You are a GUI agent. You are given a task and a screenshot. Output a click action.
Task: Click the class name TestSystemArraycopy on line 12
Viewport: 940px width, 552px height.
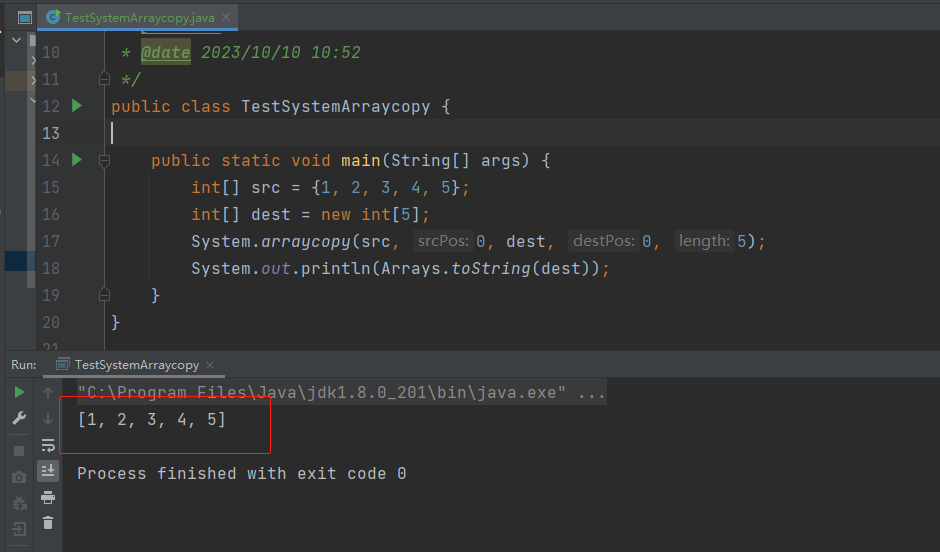click(x=336, y=107)
